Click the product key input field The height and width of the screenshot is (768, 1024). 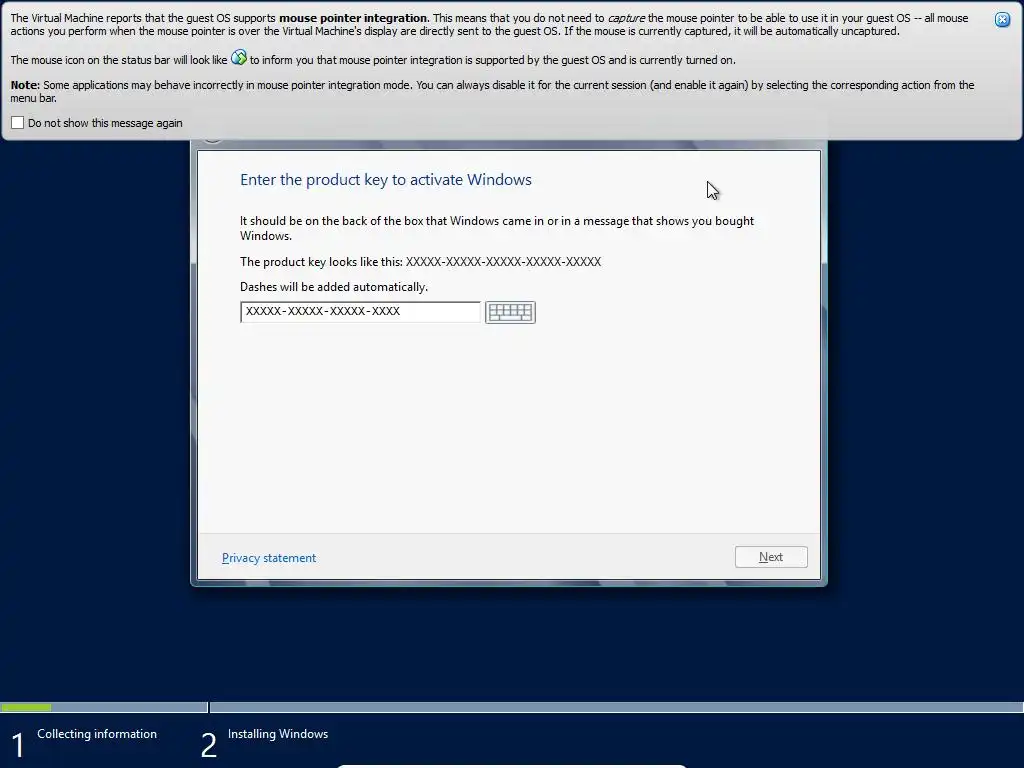pyautogui.click(x=360, y=312)
